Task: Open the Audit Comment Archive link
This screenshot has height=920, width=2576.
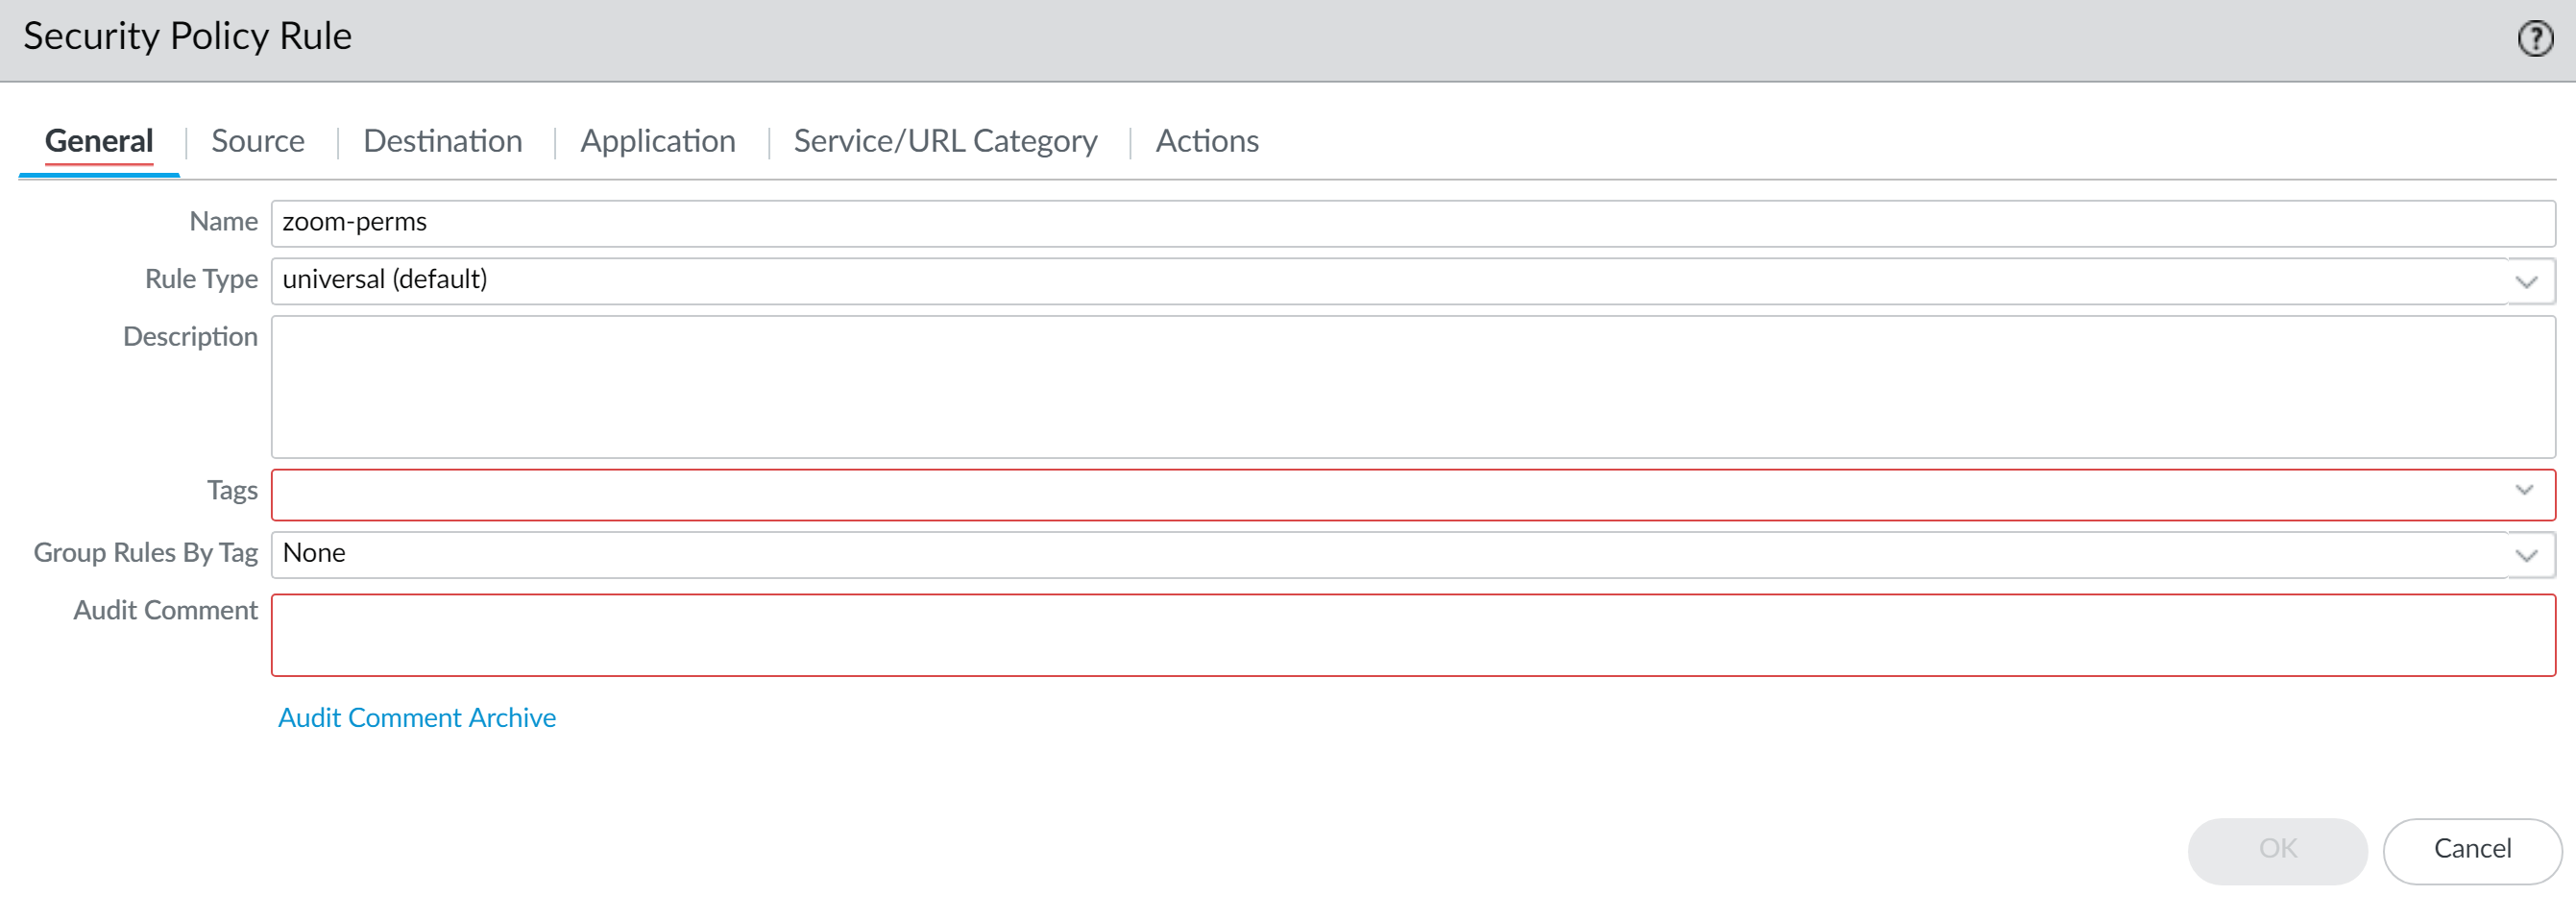Action: [416, 717]
